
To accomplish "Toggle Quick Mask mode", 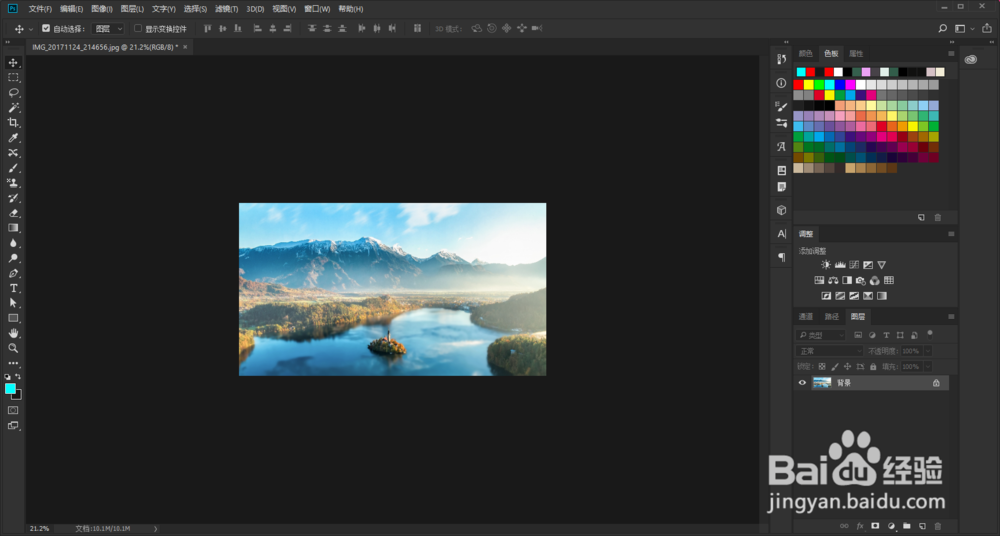I will 13,410.
